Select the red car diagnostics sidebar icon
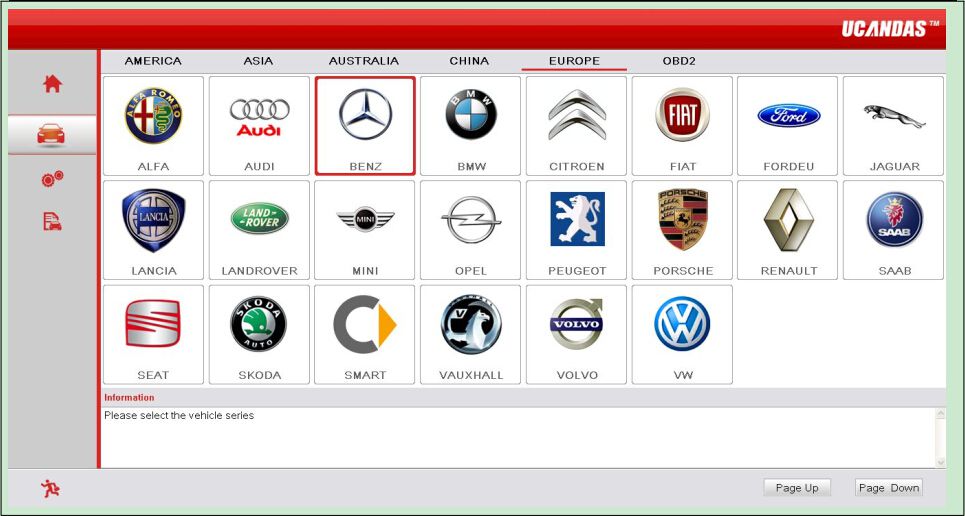Image resolution: width=965 pixels, height=516 pixels. (x=52, y=134)
